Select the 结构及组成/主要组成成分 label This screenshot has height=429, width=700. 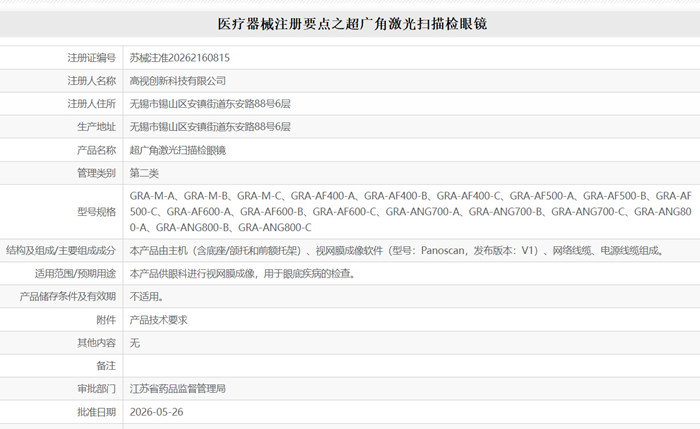pyautogui.click(x=61, y=250)
